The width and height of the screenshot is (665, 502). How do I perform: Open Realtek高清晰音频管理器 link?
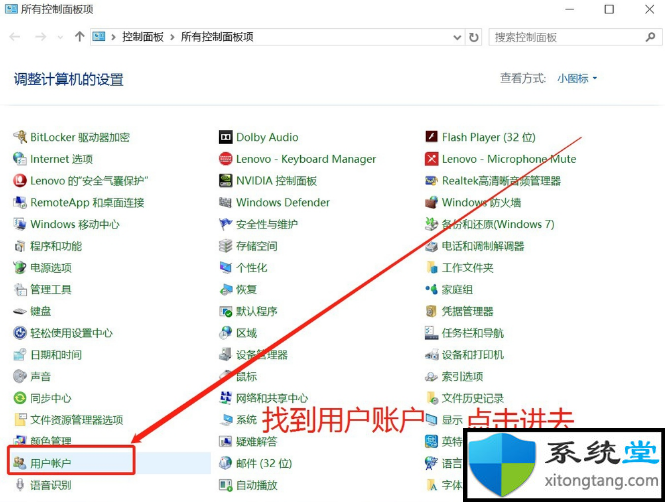point(501,181)
